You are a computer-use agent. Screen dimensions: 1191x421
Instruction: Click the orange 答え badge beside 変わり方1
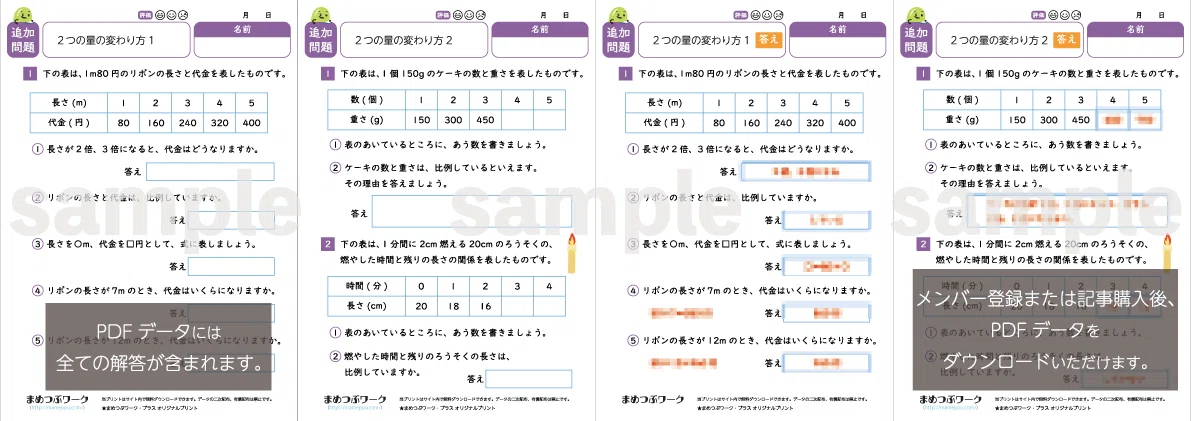(x=768, y=42)
